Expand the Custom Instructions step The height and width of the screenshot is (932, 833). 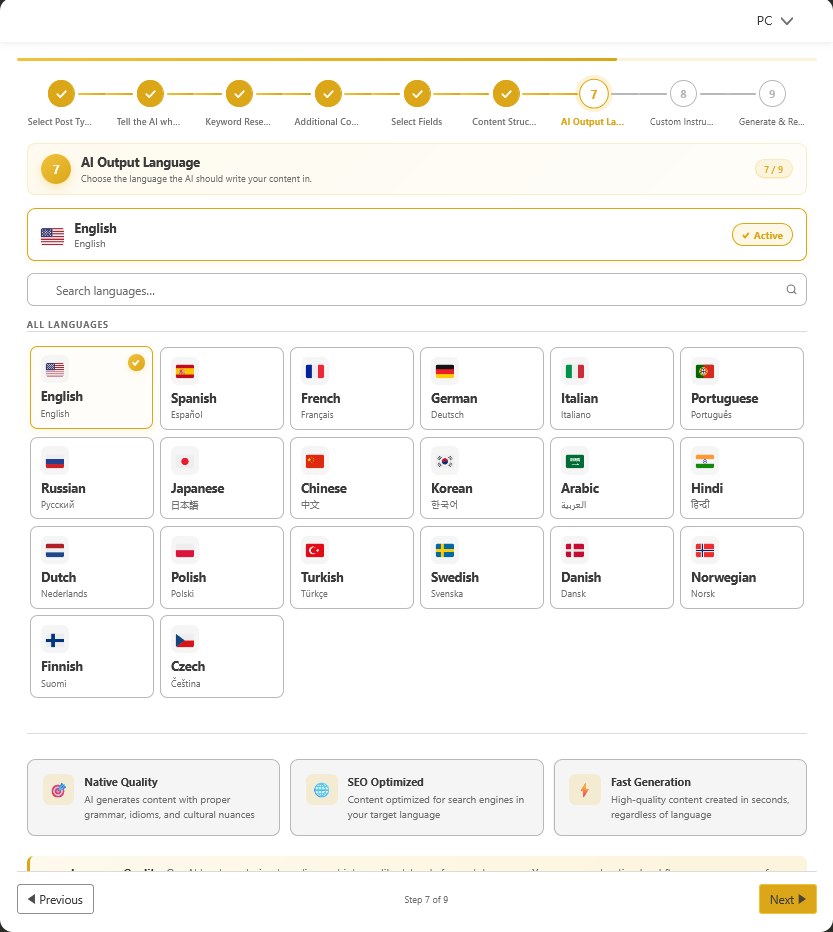[x=683, y=93]
